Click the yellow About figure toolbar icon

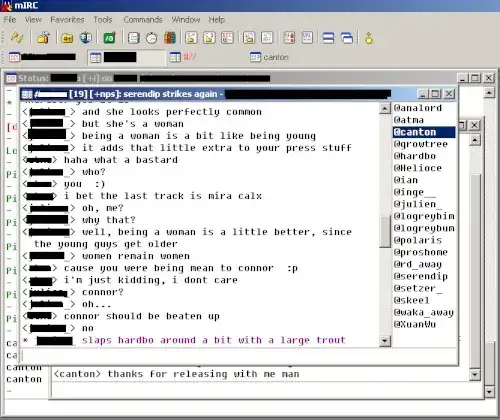368,38
